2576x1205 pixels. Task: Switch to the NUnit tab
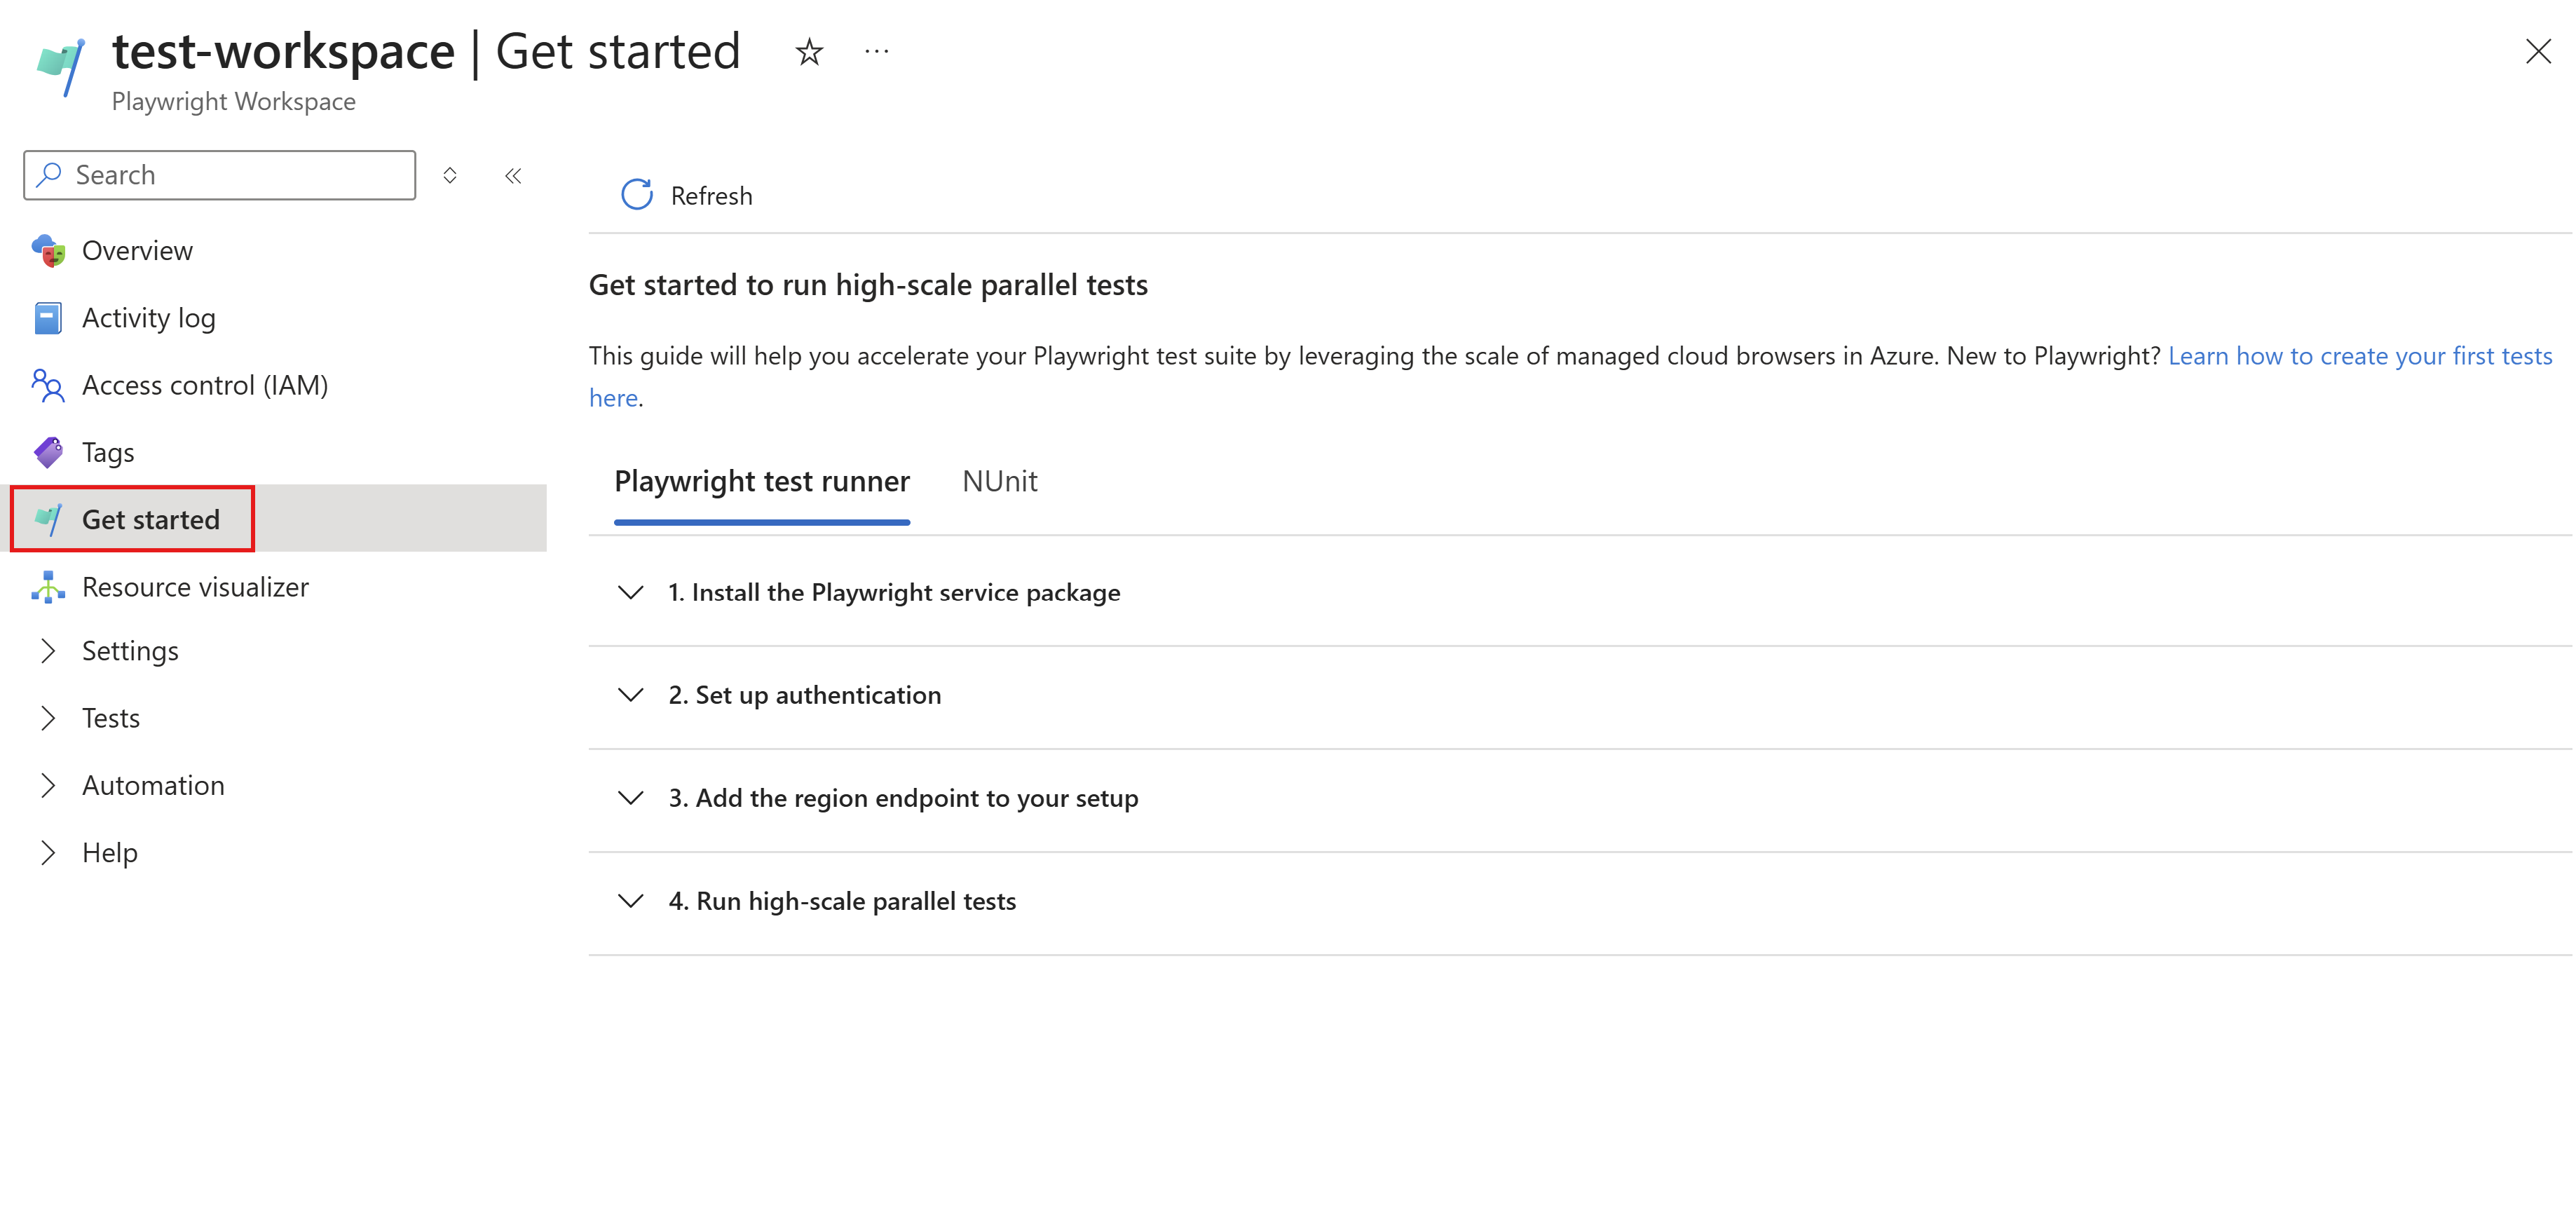pos(999,482)
